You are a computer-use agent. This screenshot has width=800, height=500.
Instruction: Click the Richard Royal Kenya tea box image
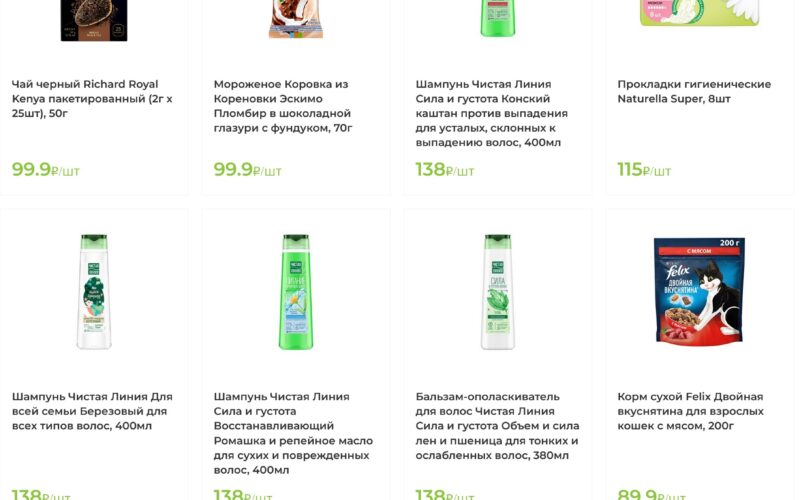click(94, 20)
